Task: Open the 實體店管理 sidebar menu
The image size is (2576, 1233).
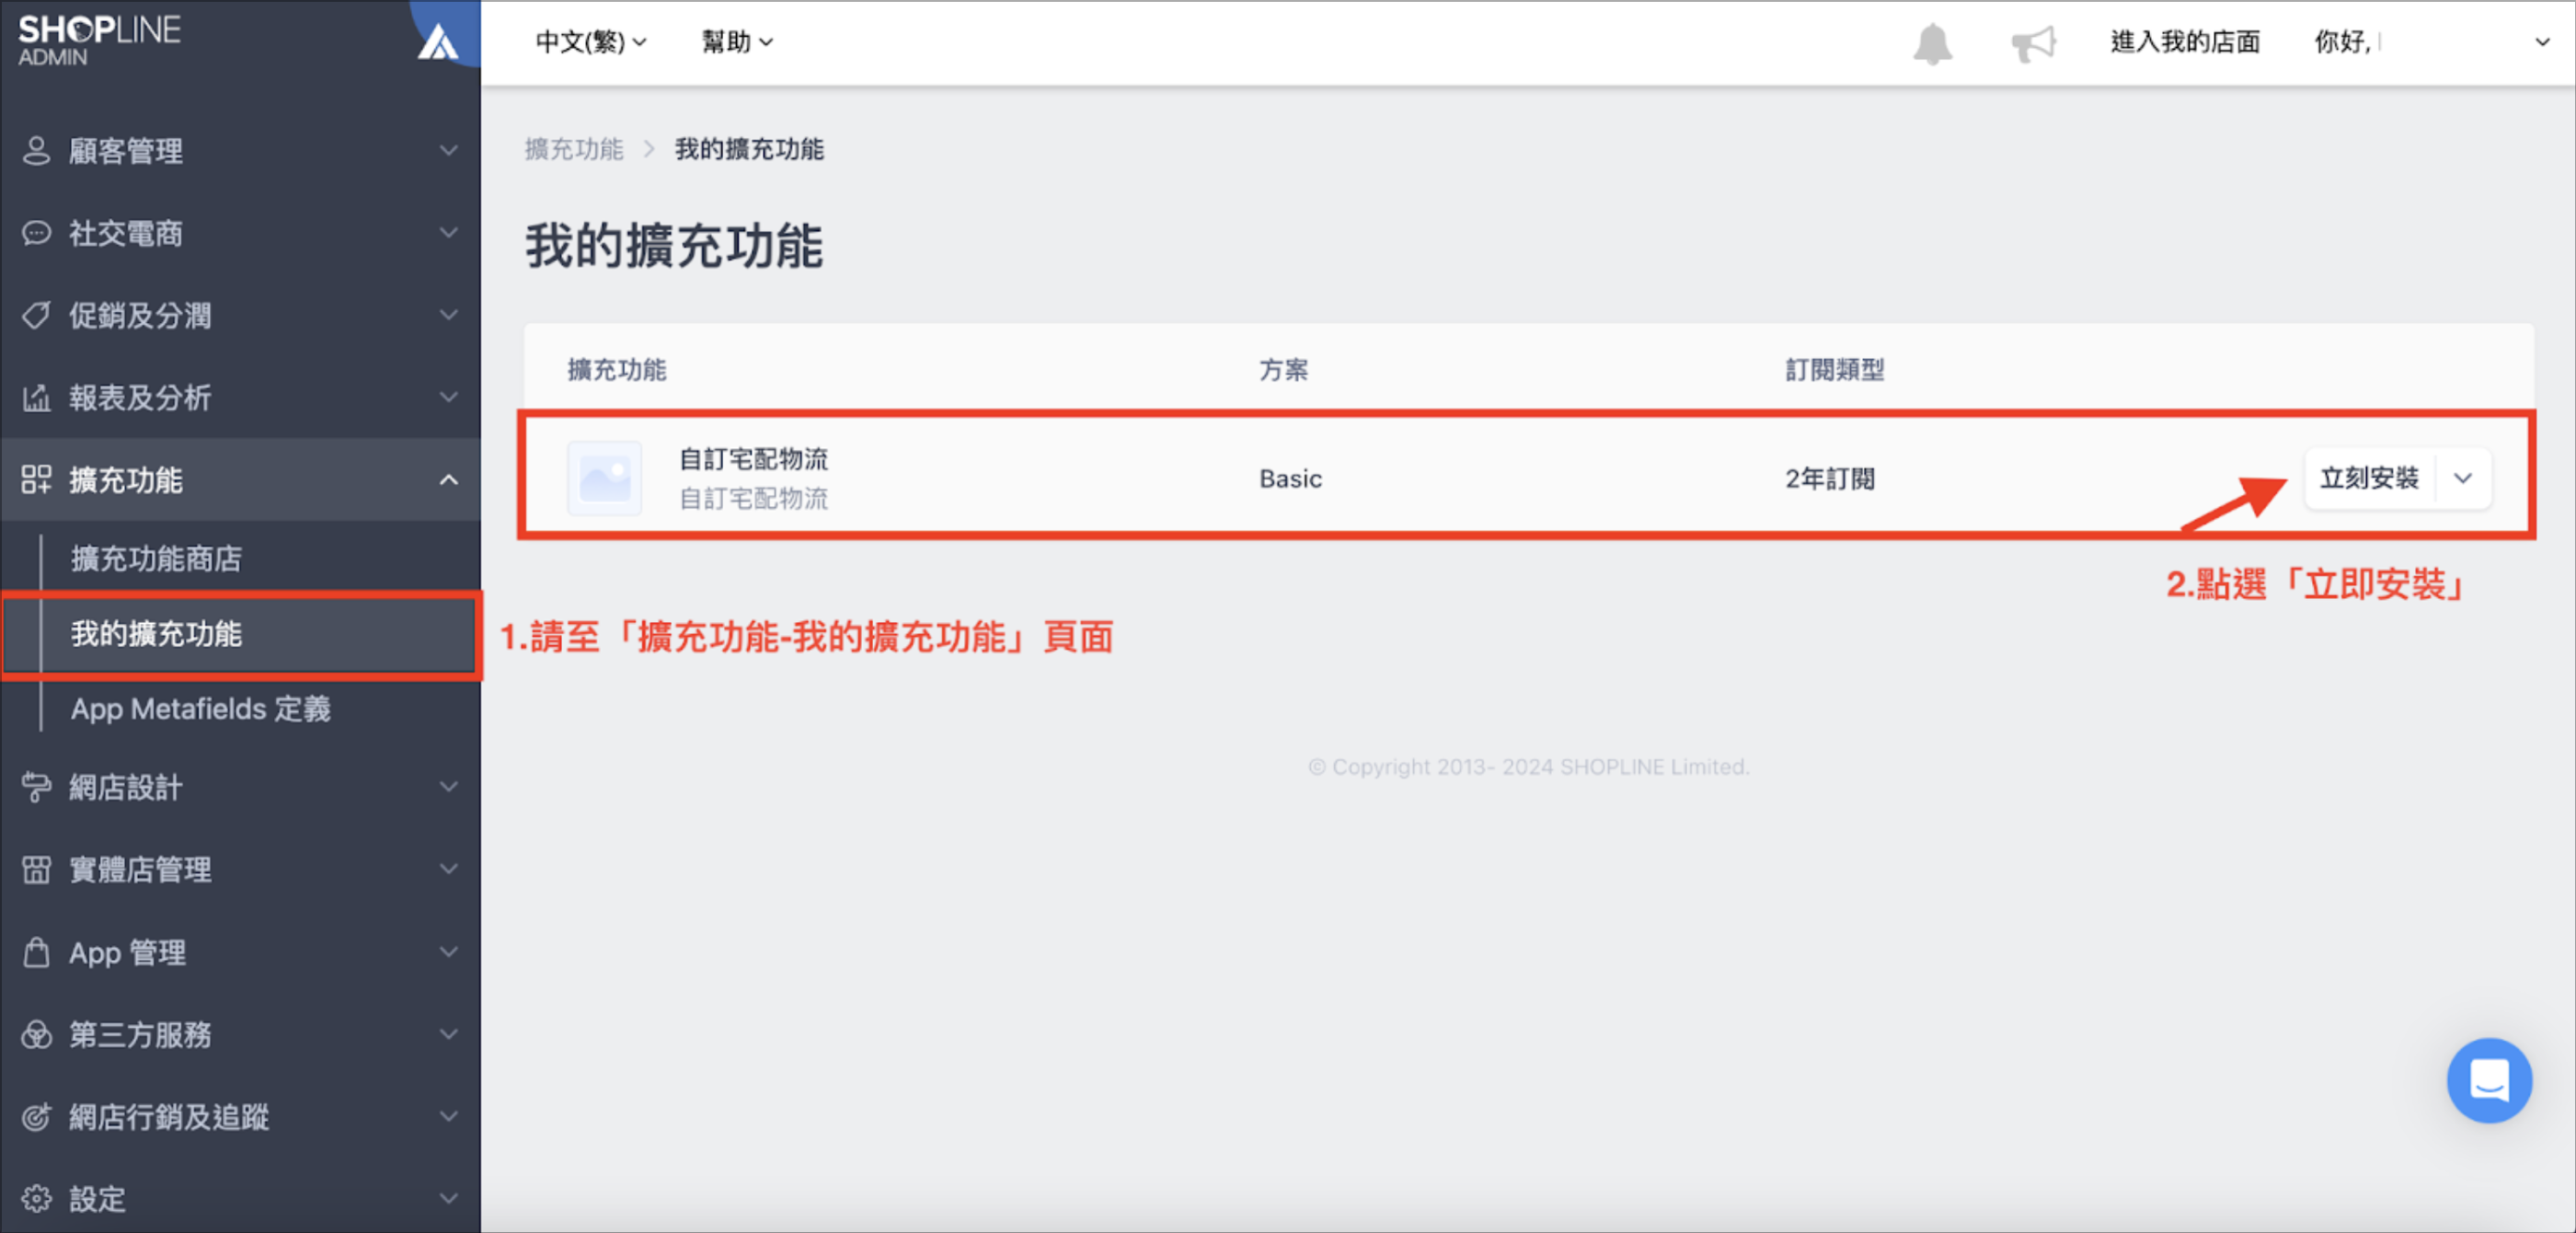Action: pos(240,869)
